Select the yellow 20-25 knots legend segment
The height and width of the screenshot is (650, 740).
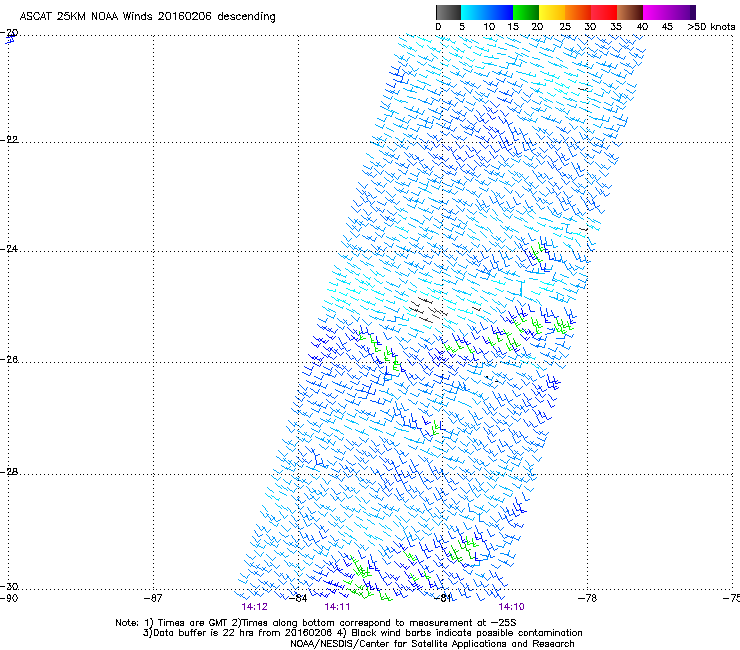552,12
